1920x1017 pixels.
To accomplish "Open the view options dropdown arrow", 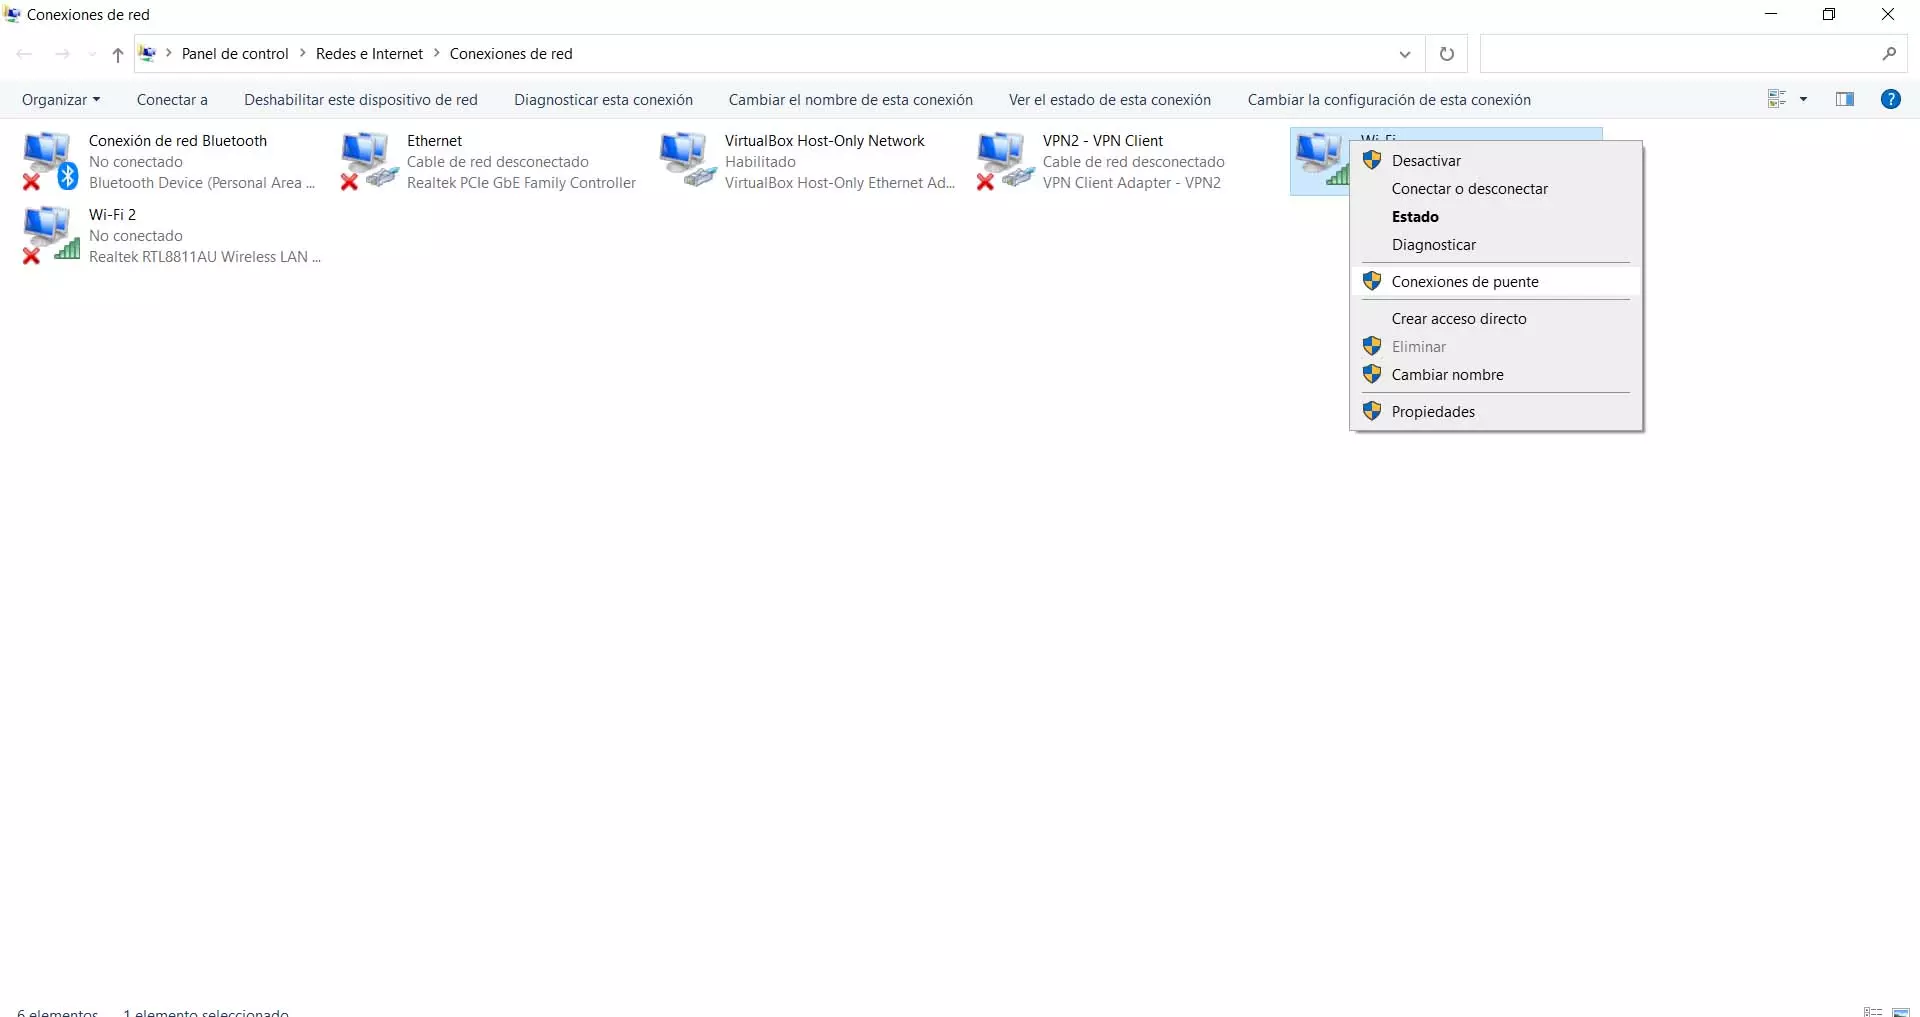I will pos(1803,99).
